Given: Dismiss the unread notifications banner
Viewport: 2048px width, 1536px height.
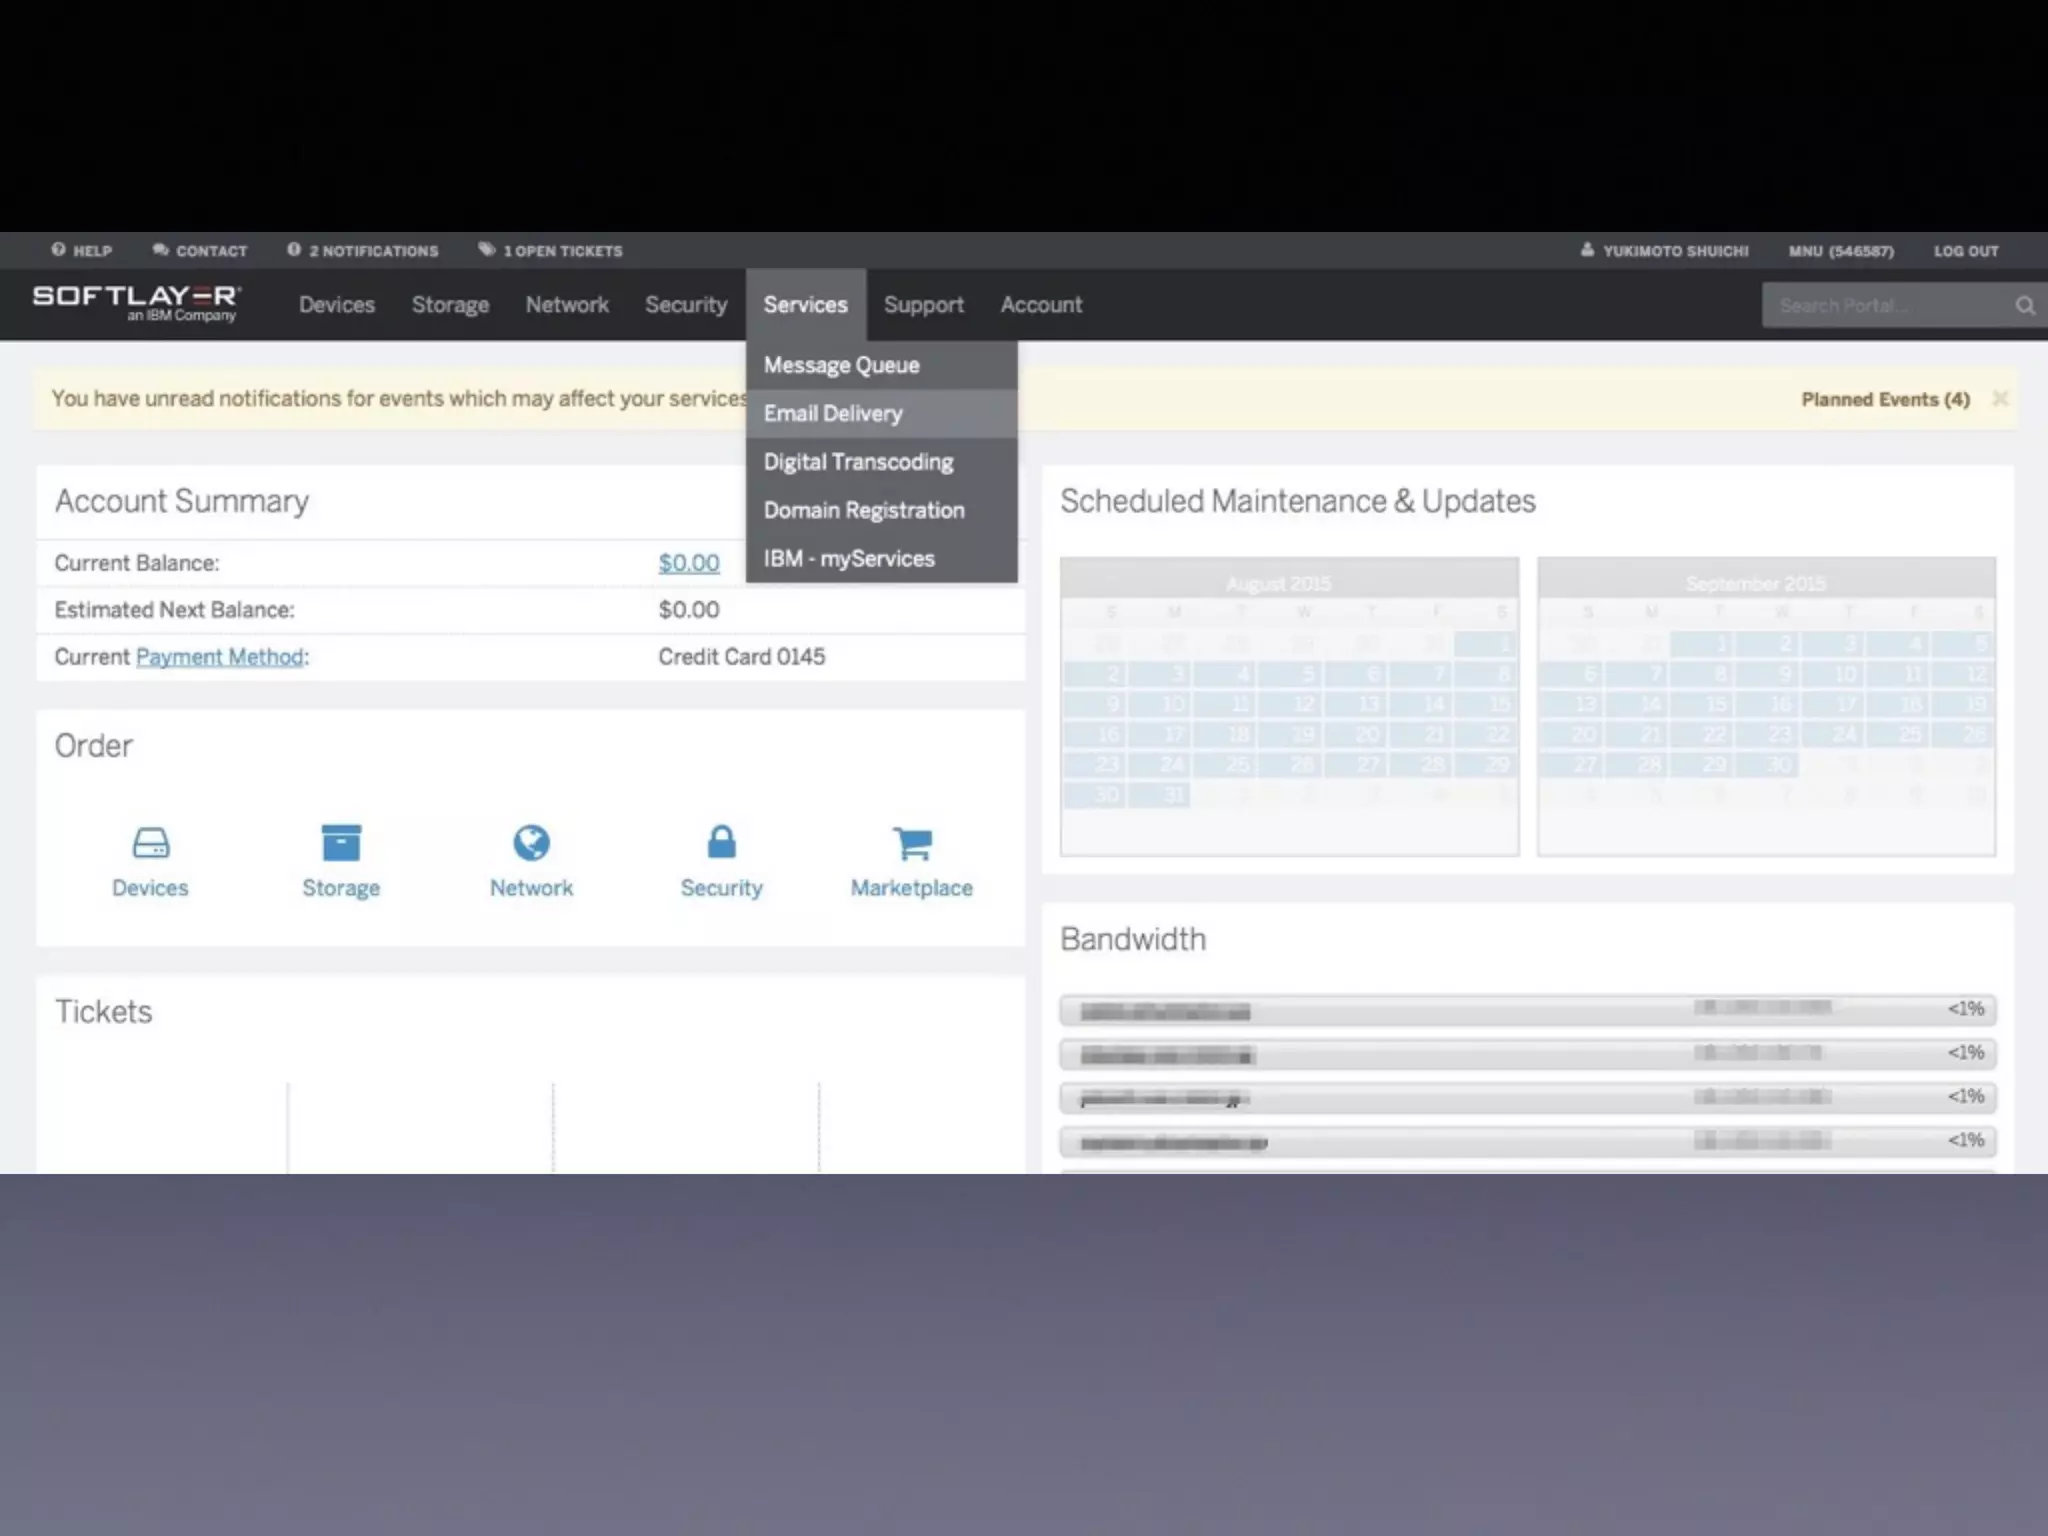Looking at the screenshot, I should pyautogui.click(x=2000, y=399).
